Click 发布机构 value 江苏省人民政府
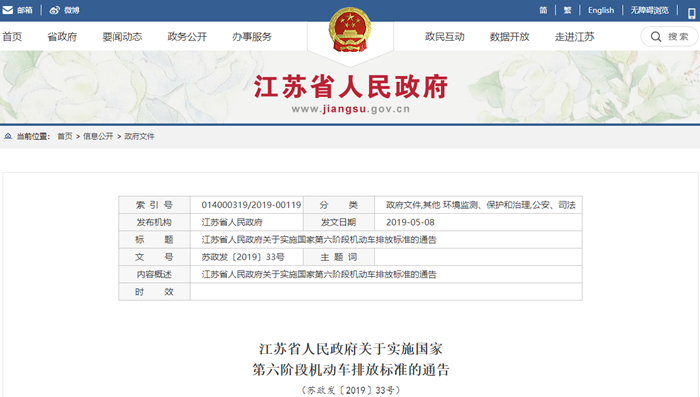The height and width of the screenshot is (397, 700). pos(232,222)
